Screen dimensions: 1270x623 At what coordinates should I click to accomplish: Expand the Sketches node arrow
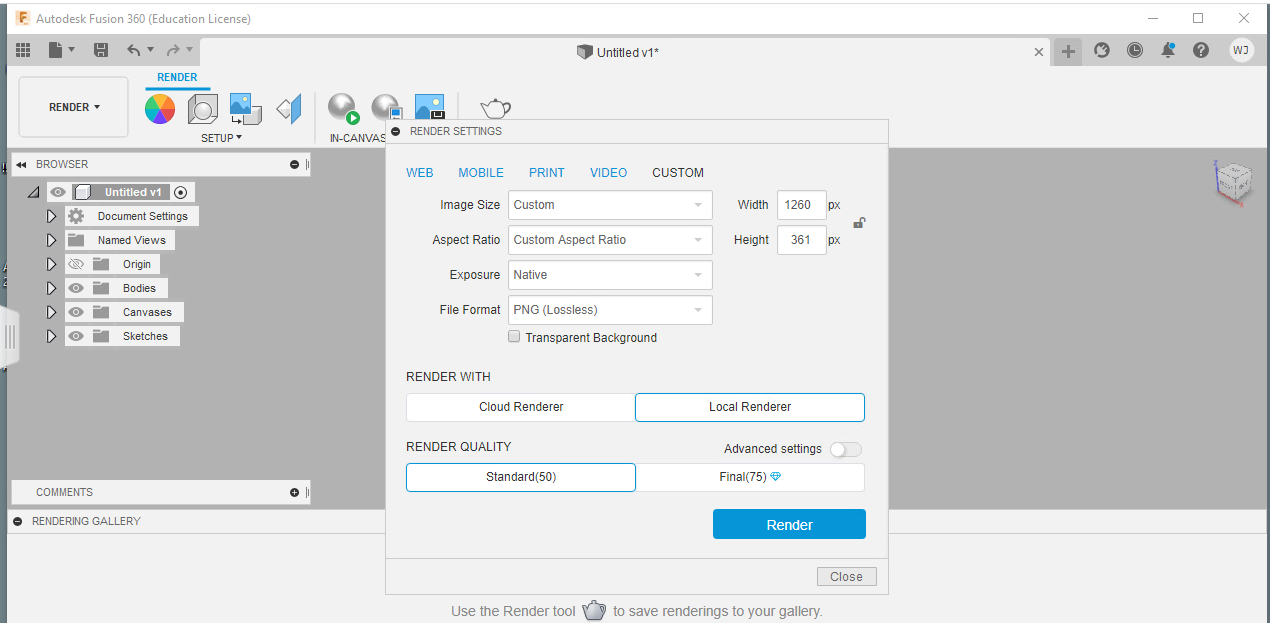click(52, 336)
